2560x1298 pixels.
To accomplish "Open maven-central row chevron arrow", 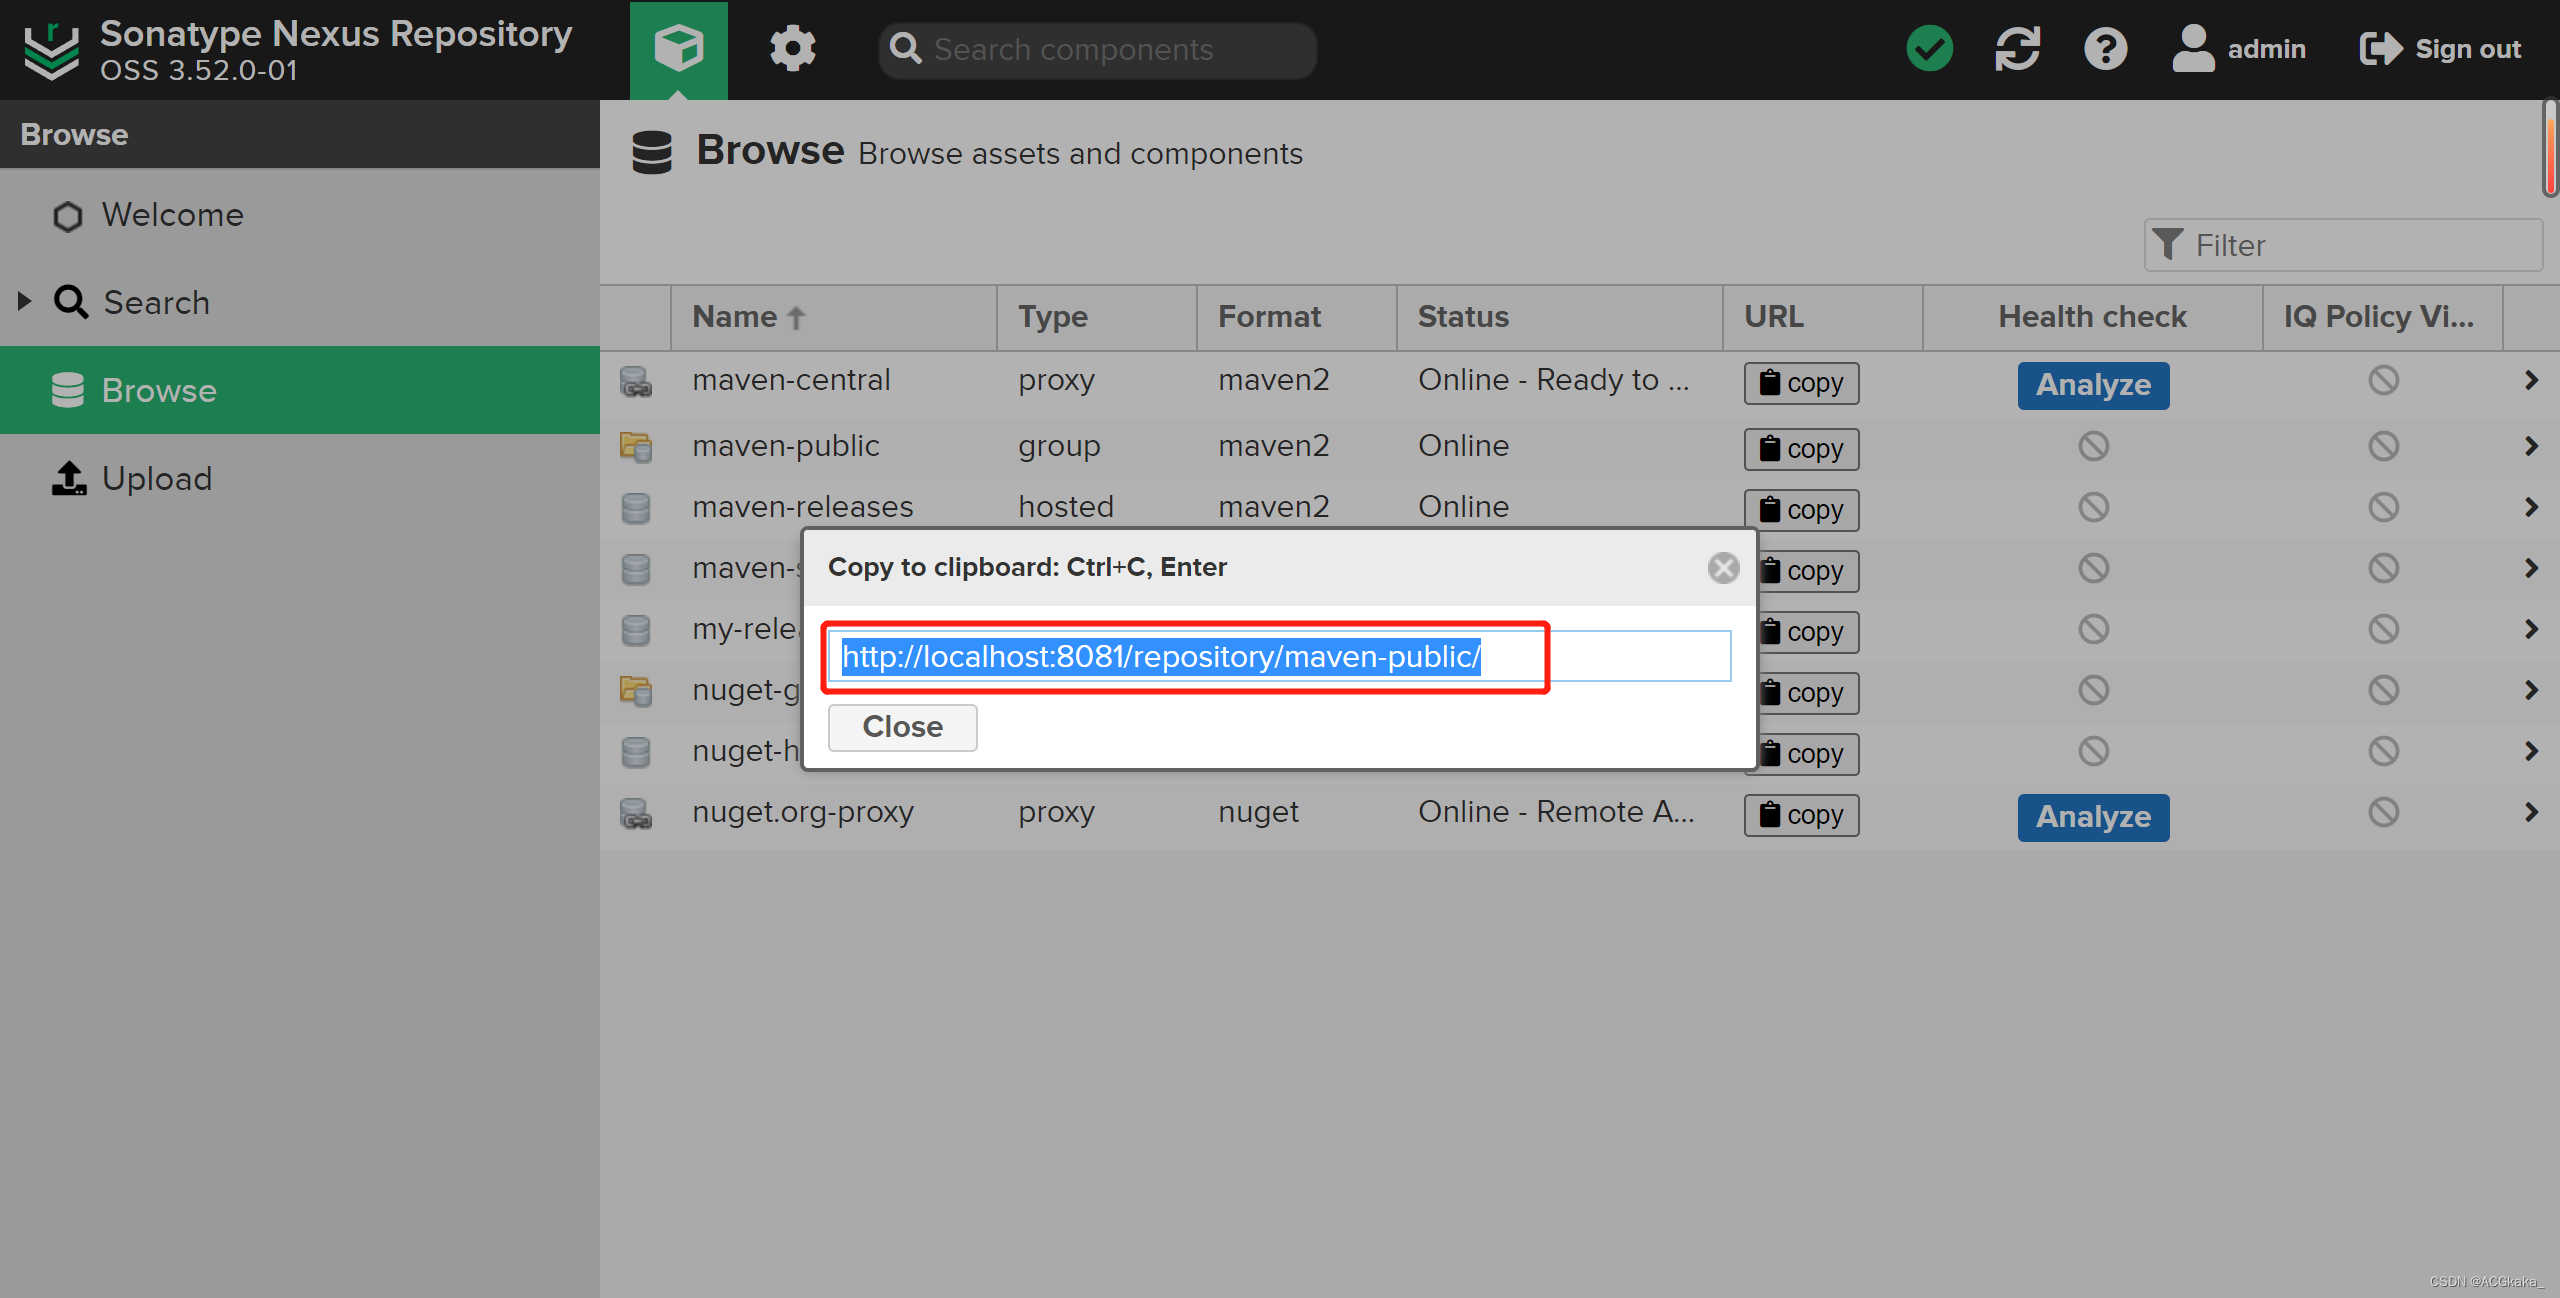I will pos(2530,381).
